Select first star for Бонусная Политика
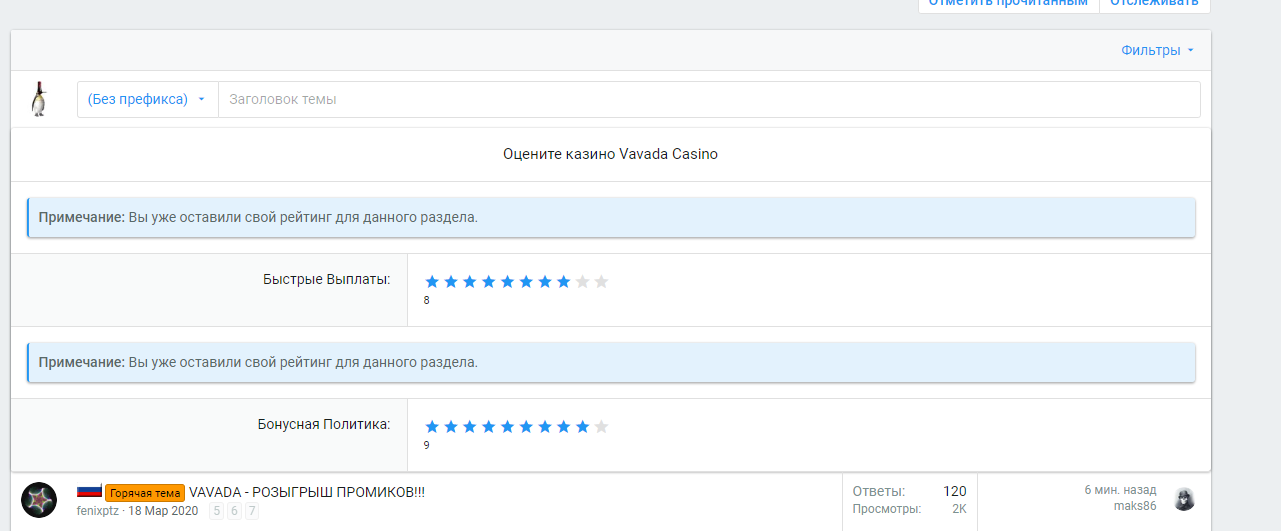Viewport: 1281px width, 531px height. tap(432, 427)
